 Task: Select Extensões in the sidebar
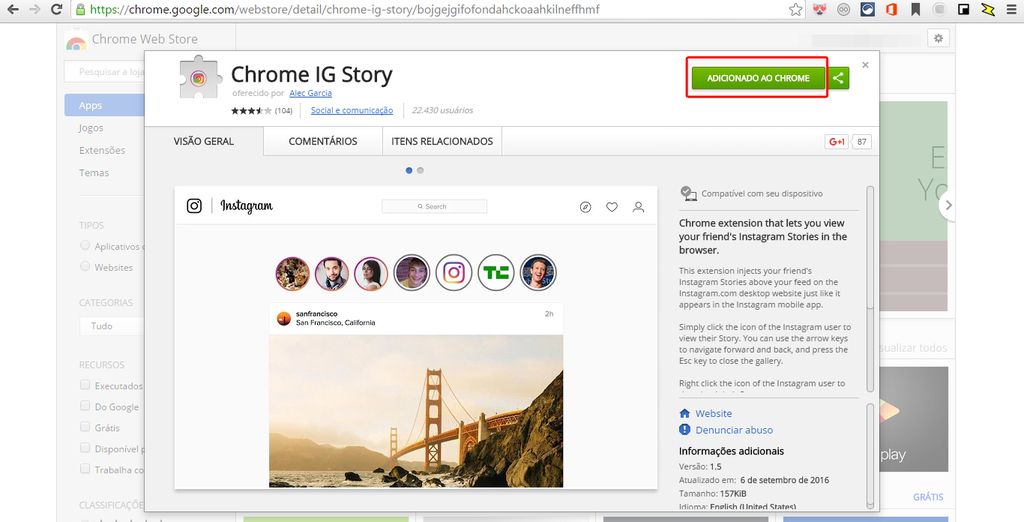coord(102,150)
